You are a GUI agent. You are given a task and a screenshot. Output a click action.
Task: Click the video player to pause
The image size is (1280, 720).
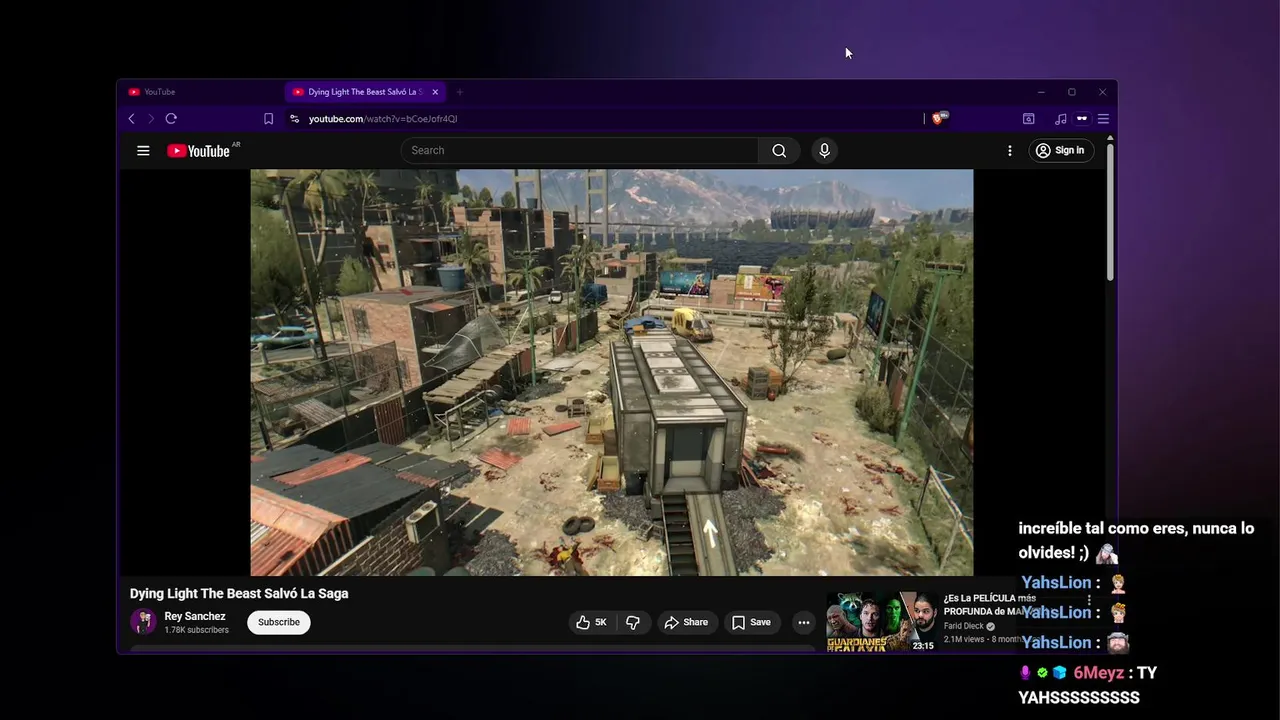611,372
